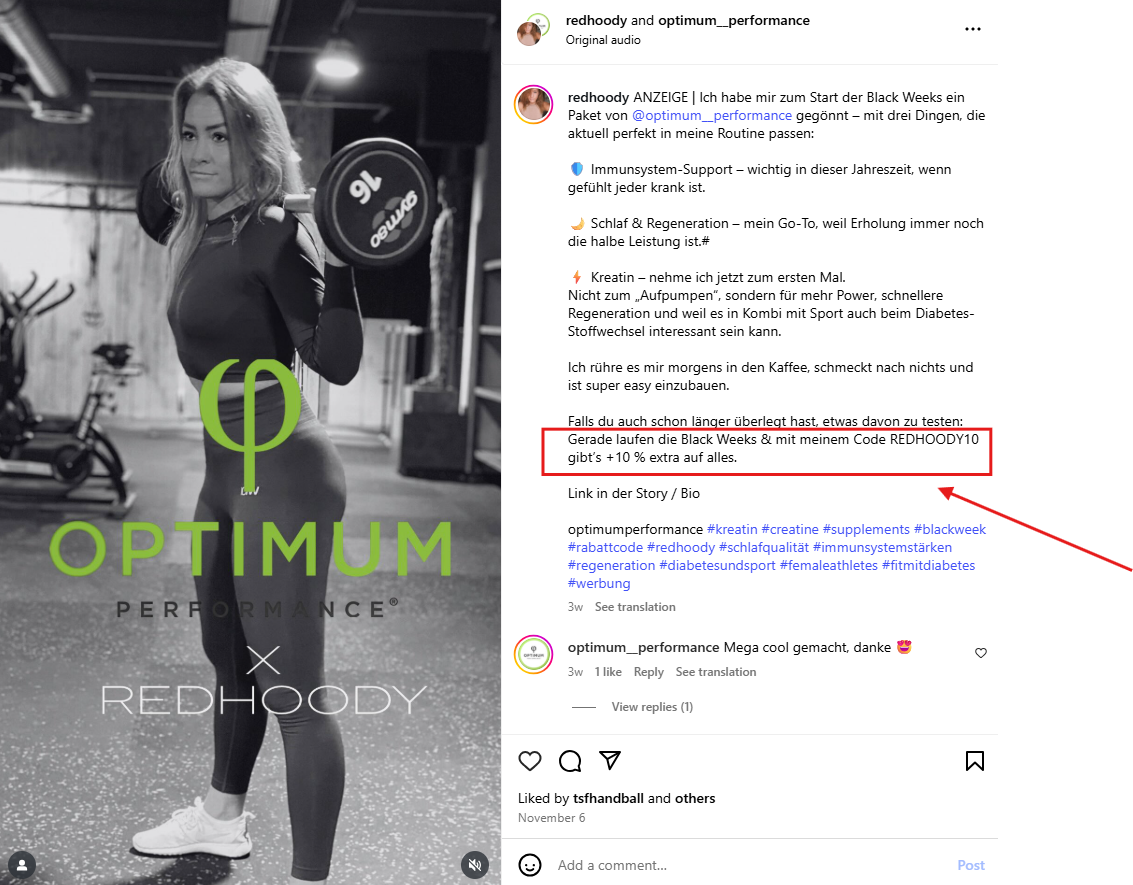Share the post with paper plane icon

pyautogui.click(x=610, y=760)
